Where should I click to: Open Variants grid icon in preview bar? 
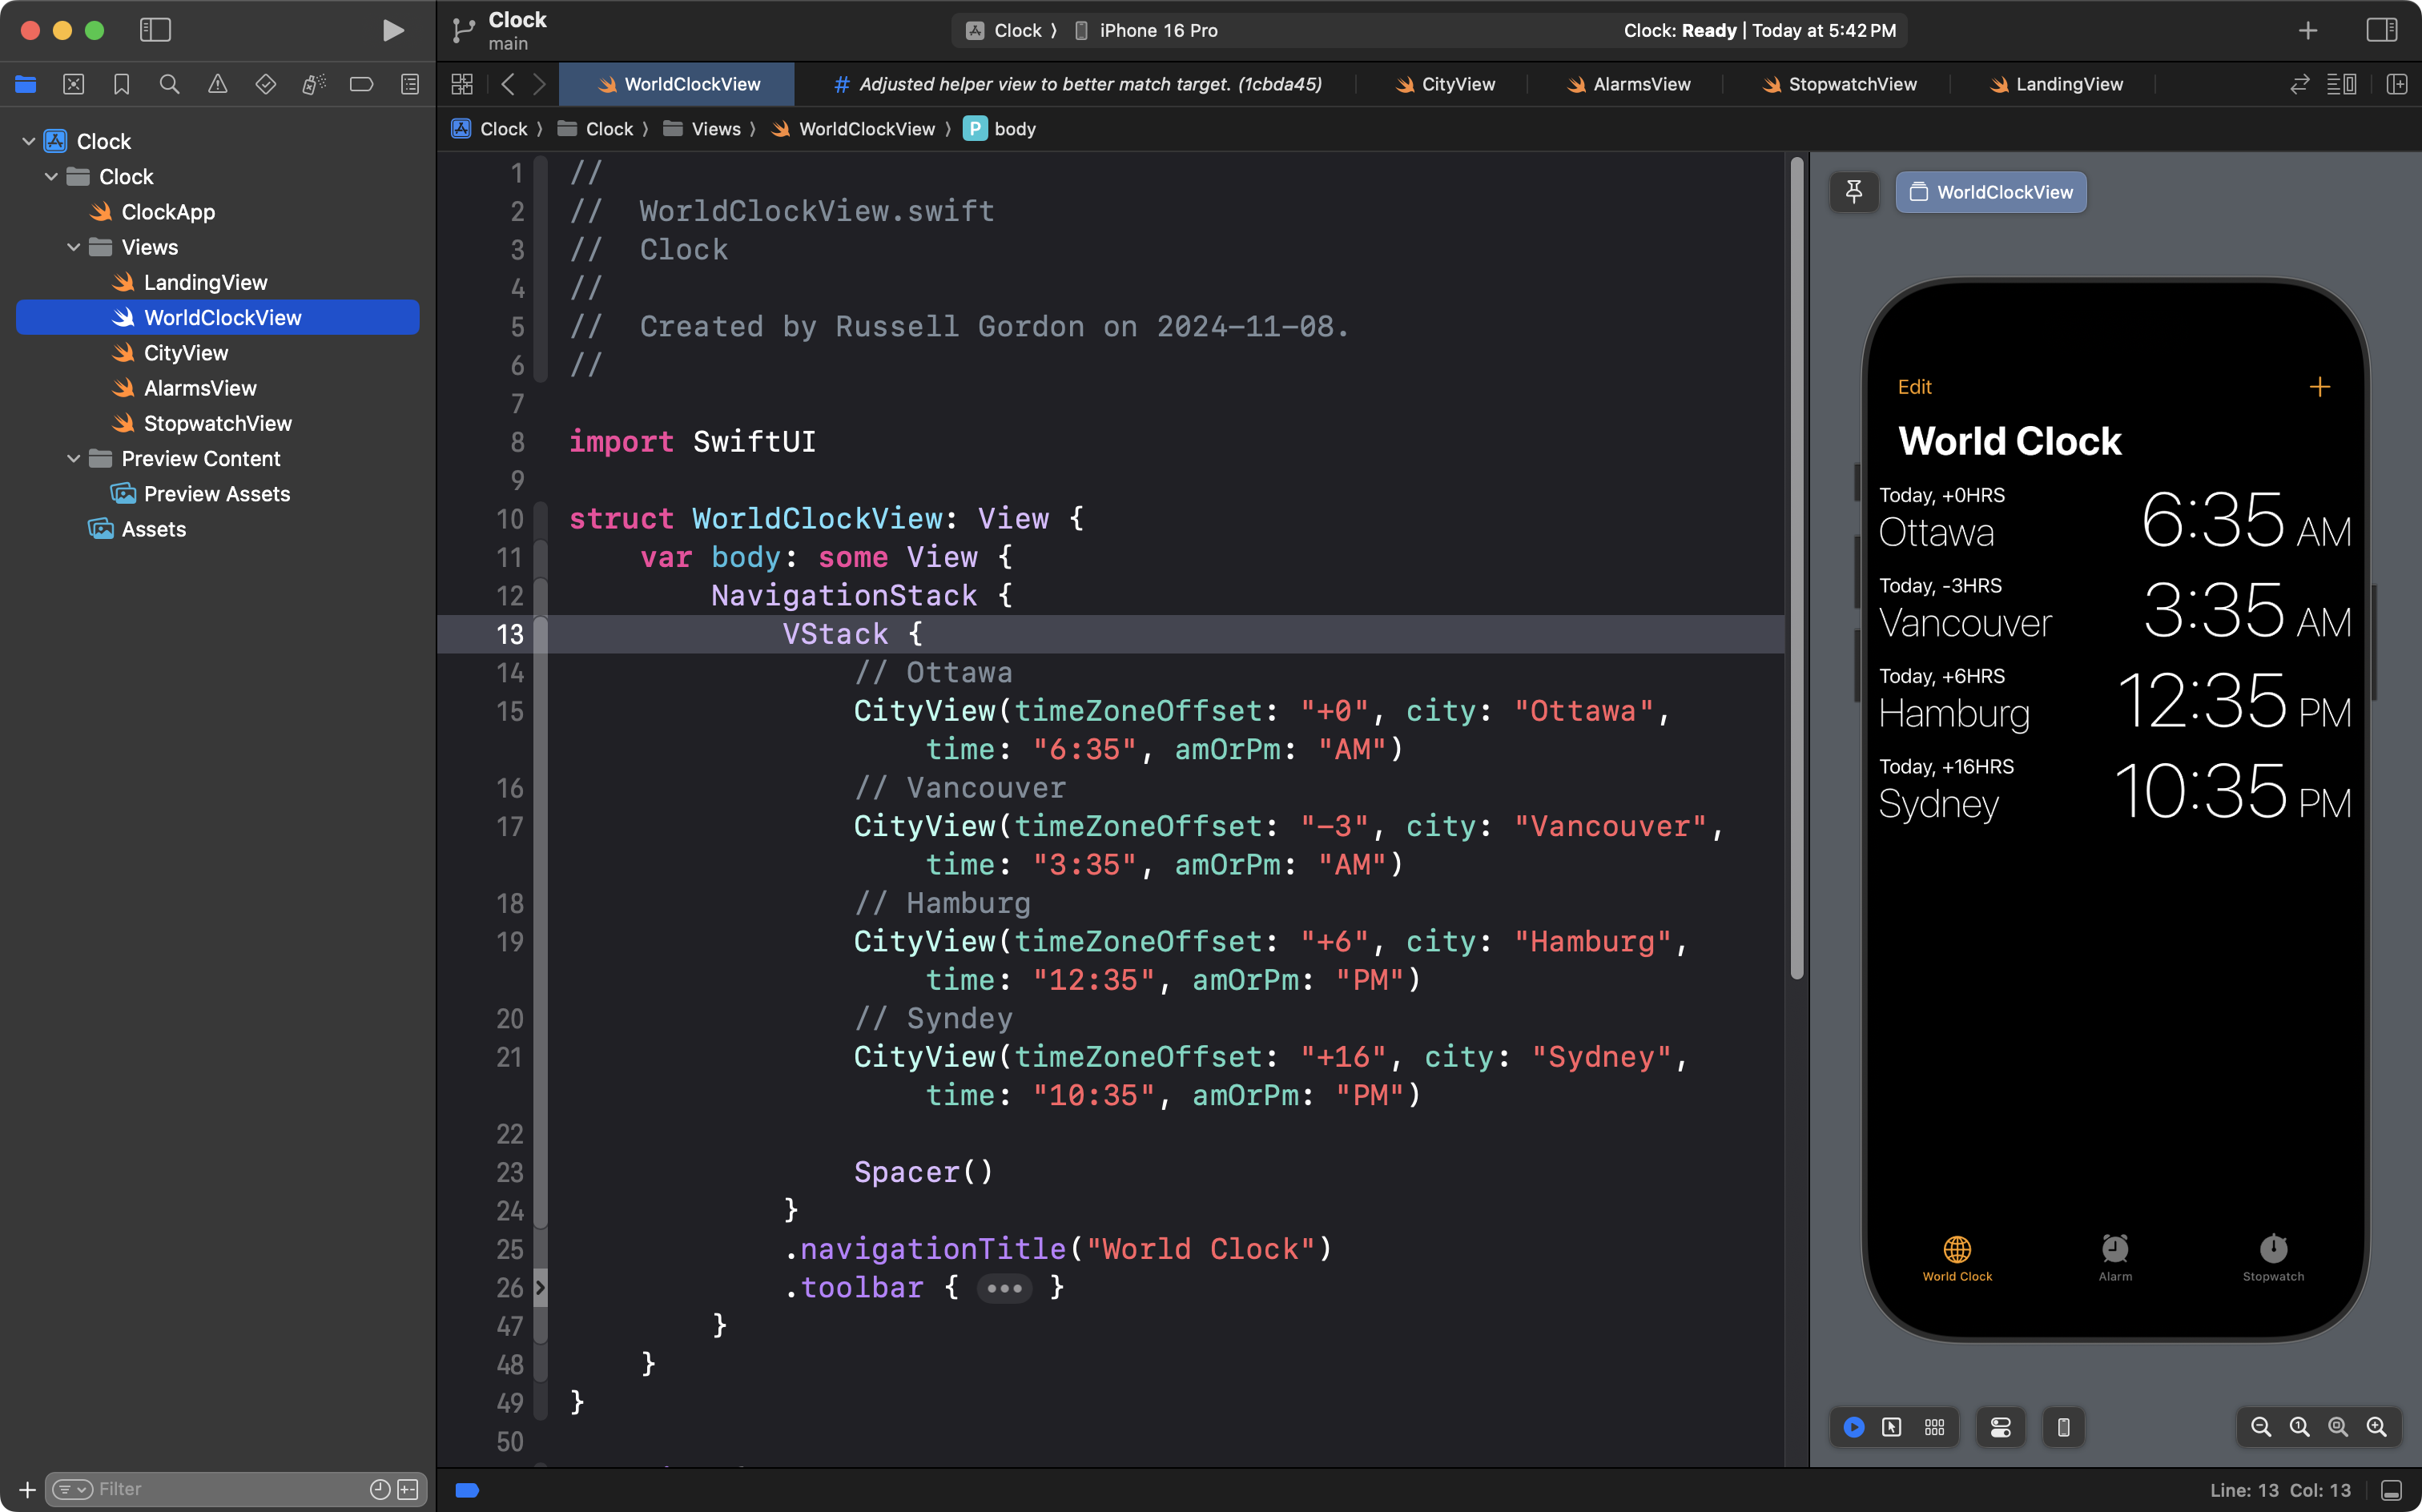tap(1934, 1427)
